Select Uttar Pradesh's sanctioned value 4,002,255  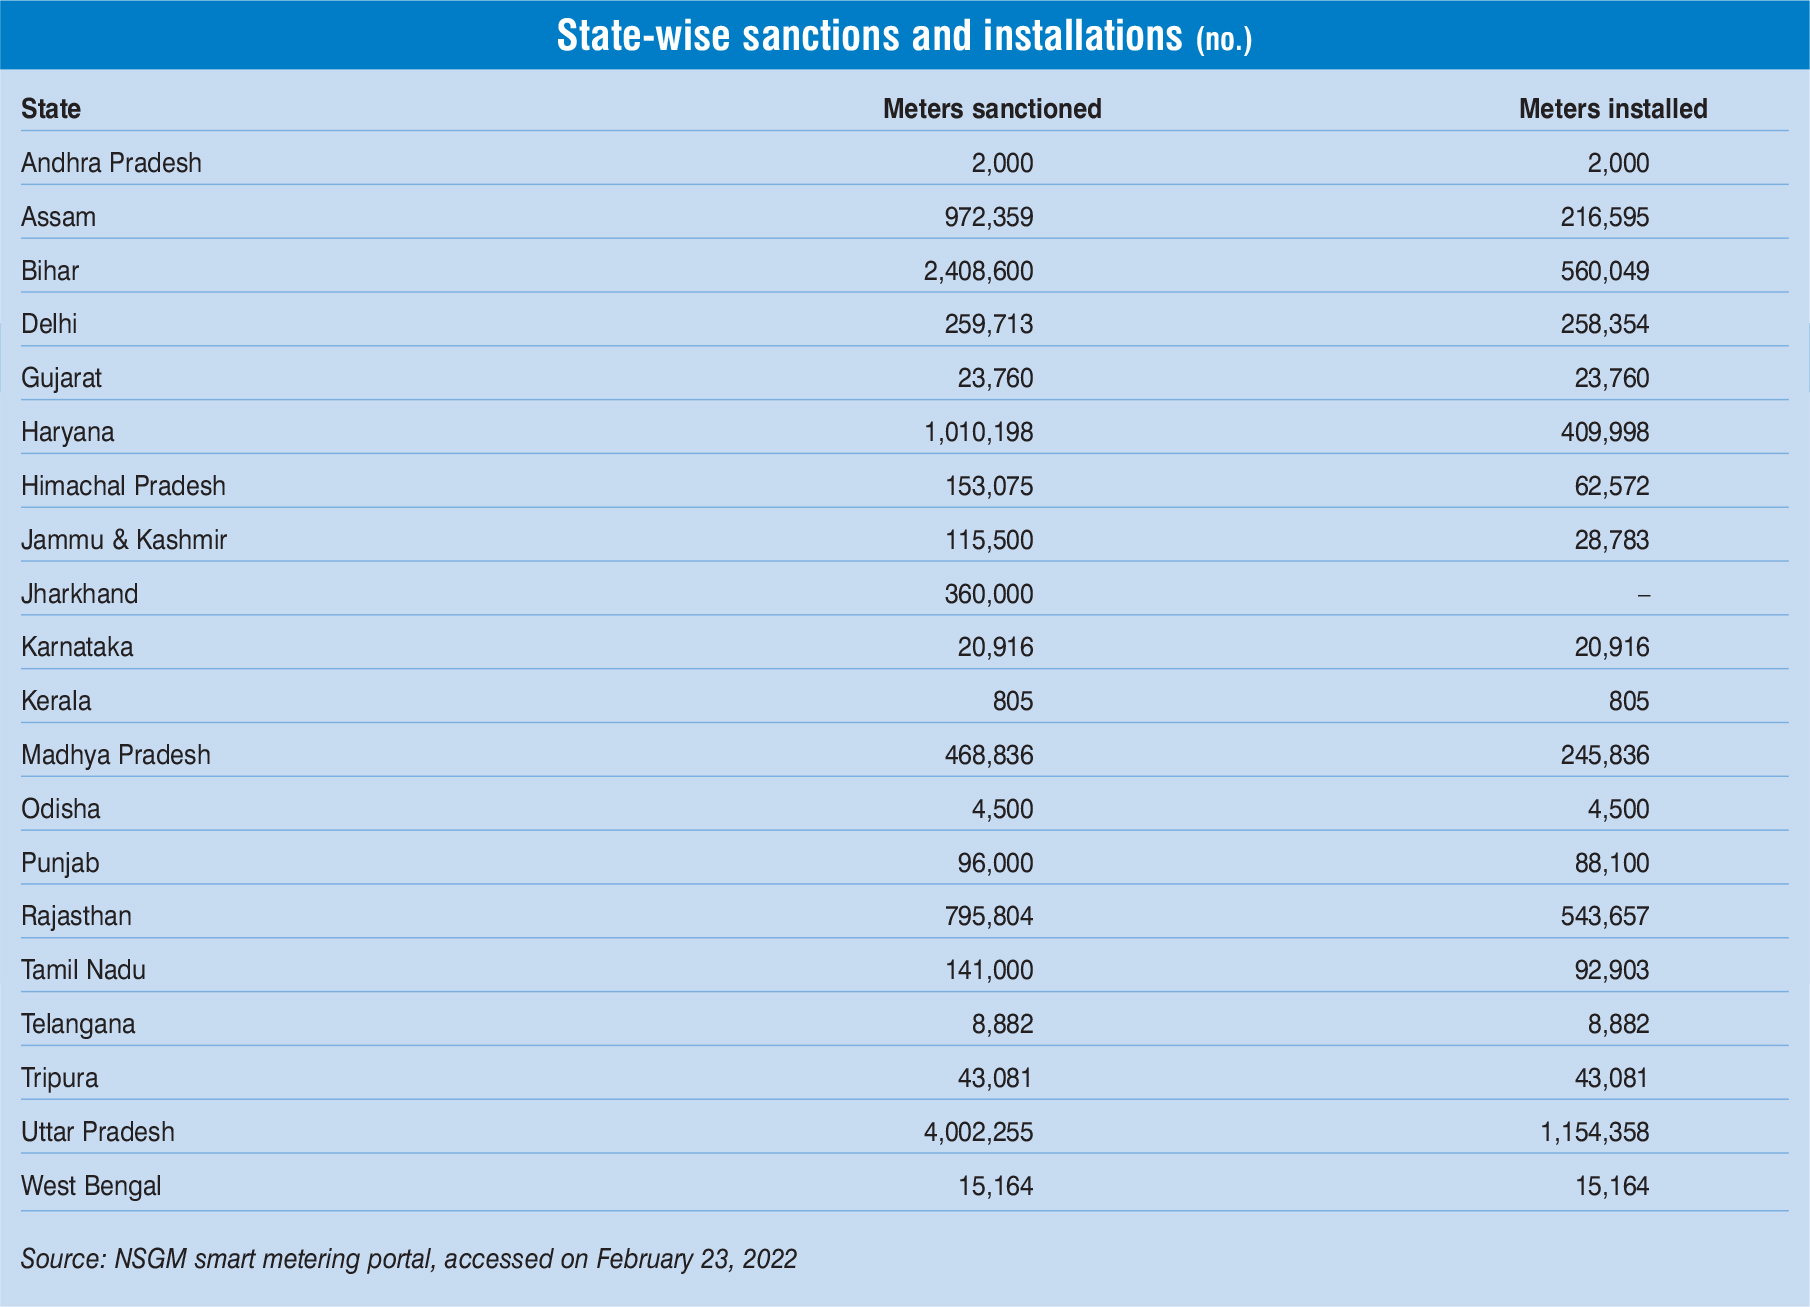(978, 1132)
